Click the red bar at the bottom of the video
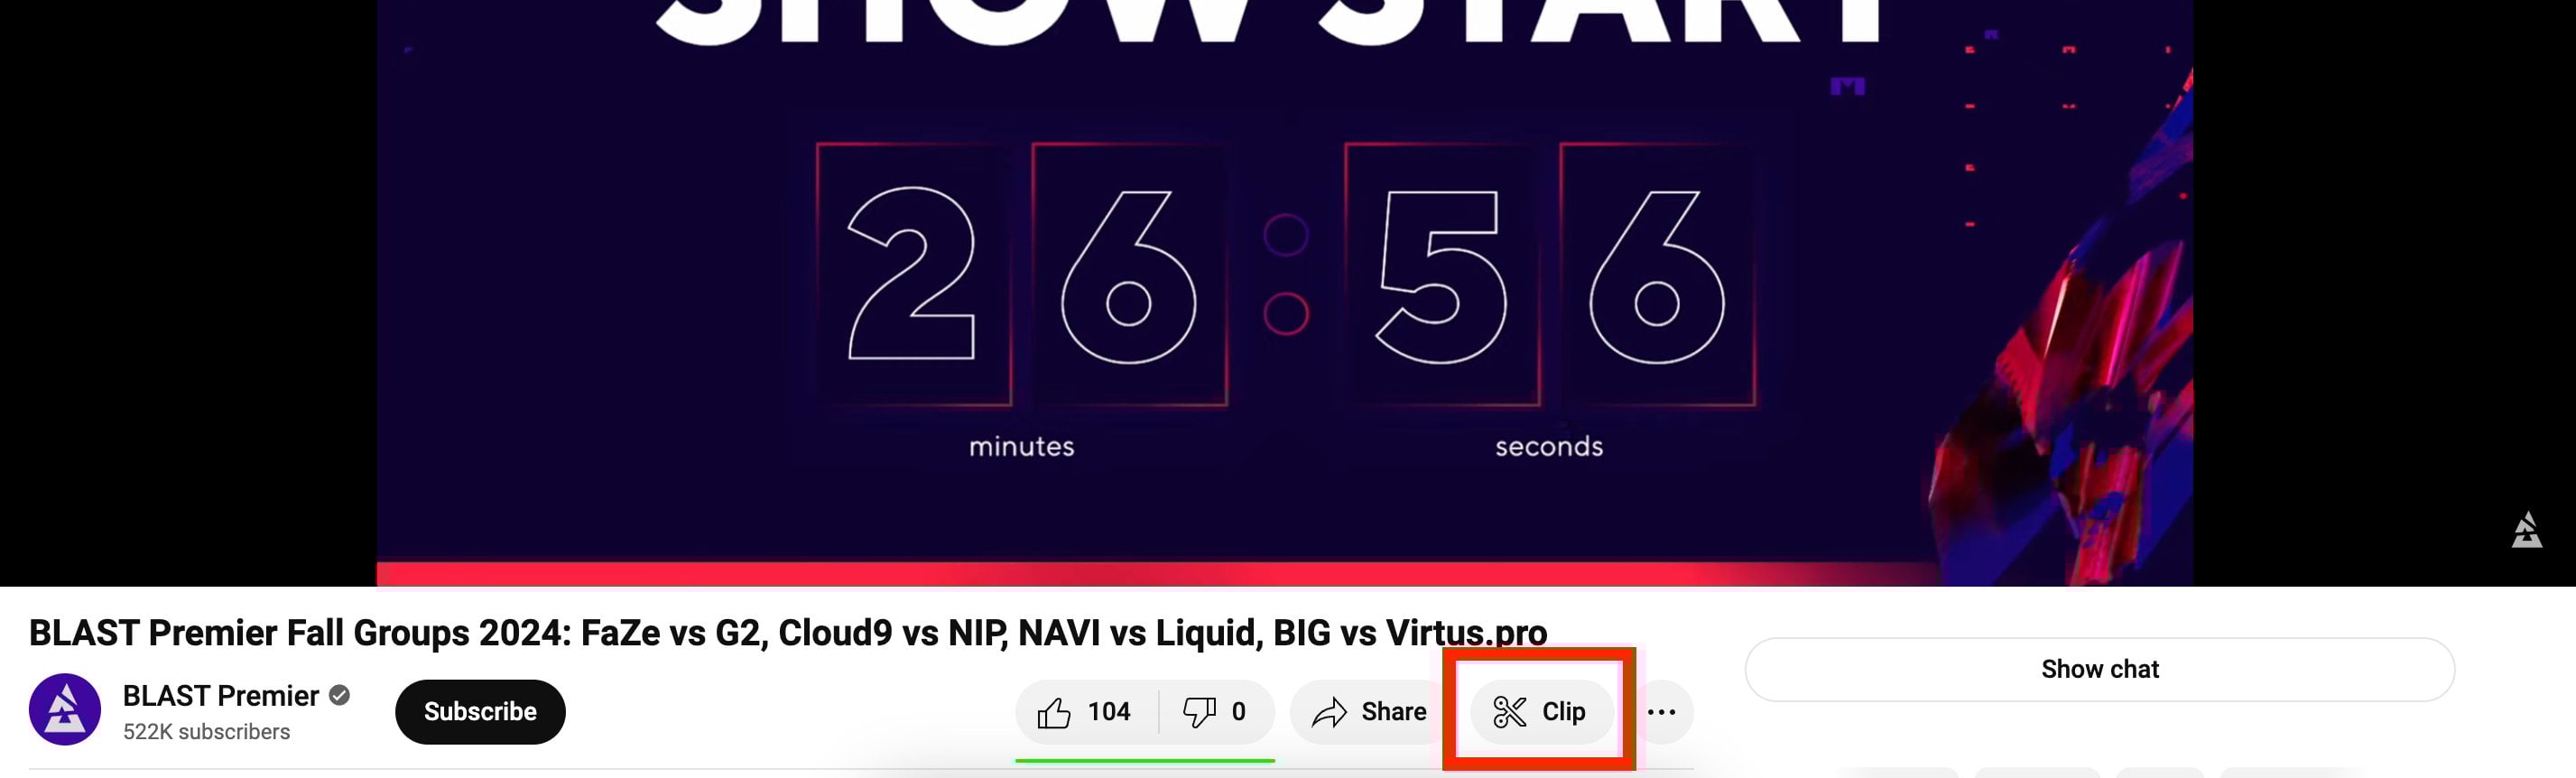 pos(1285,574)
